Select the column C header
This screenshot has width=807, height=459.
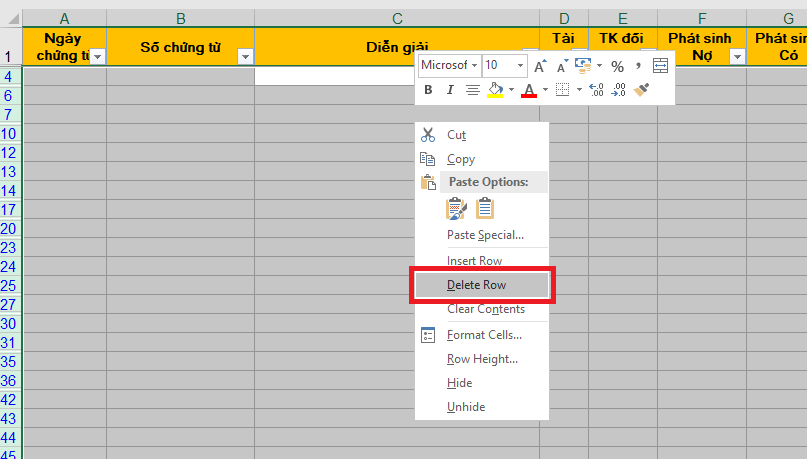point(397,18)
